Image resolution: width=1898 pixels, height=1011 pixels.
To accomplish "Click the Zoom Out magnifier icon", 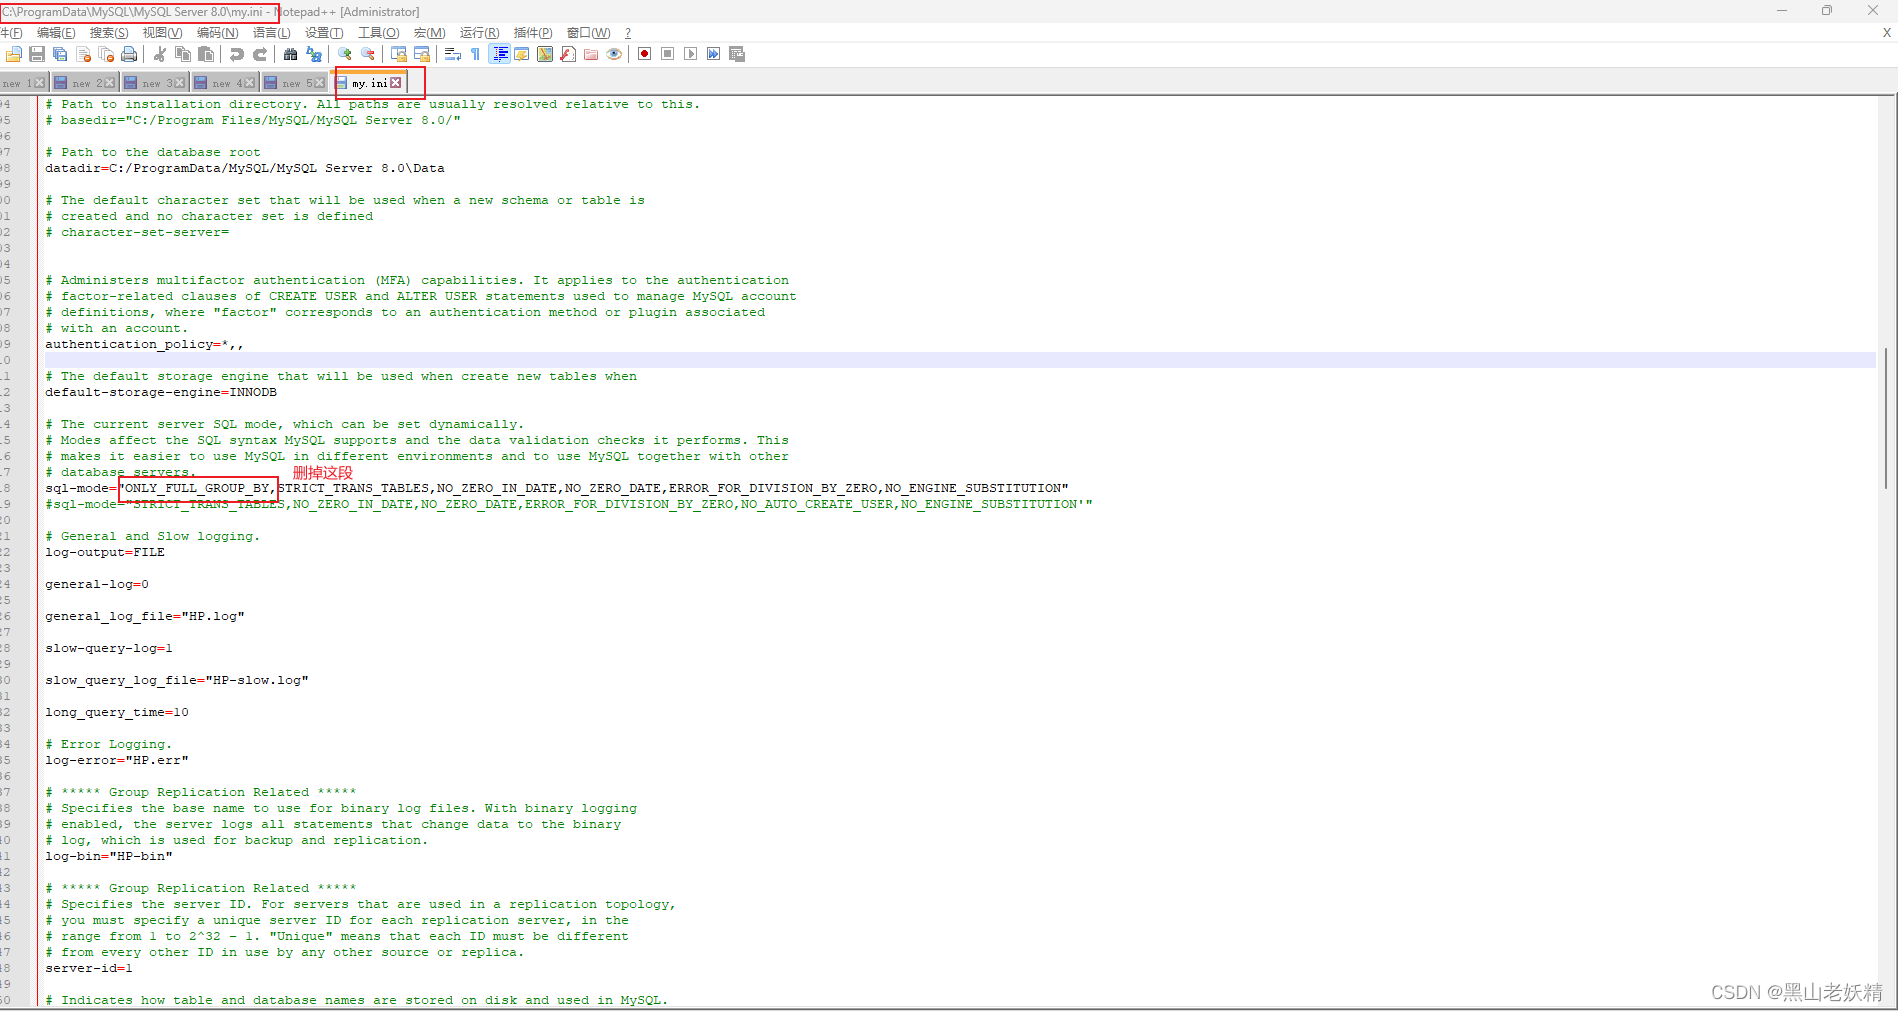I will (x=368, y=54).
